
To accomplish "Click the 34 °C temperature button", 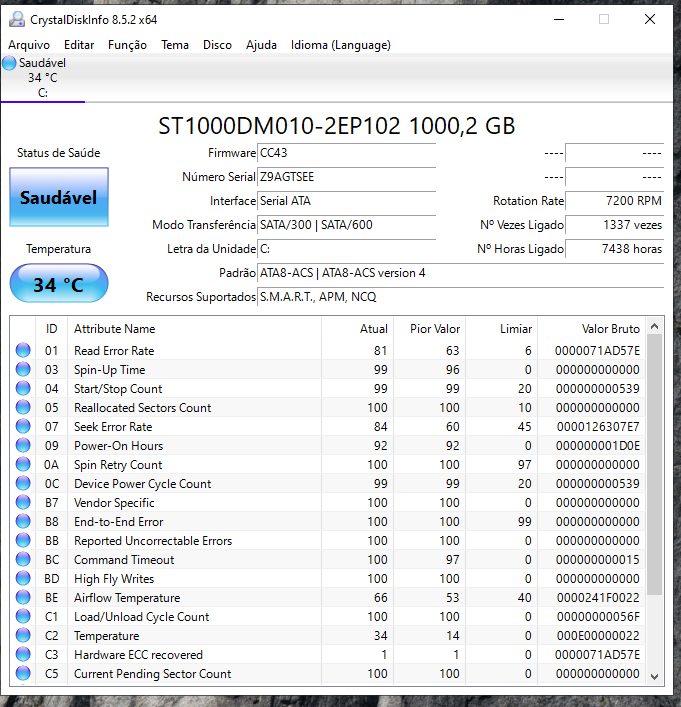I will (59, 284).
